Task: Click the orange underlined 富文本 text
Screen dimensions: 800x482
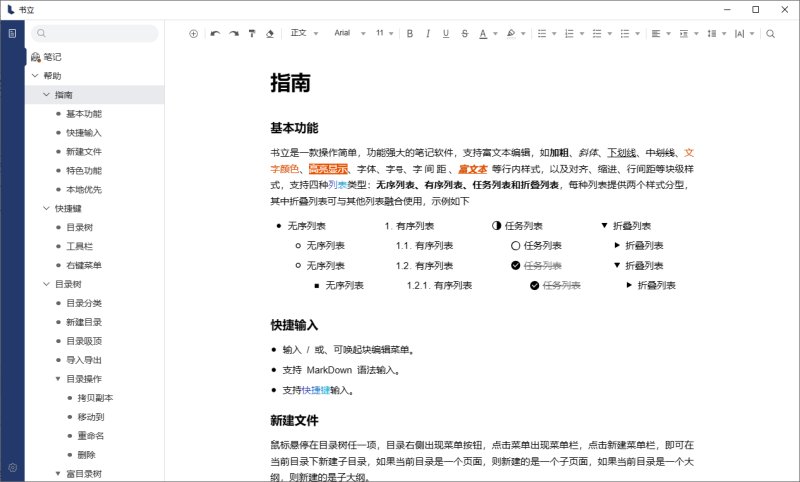Action: tap(472, 169)
